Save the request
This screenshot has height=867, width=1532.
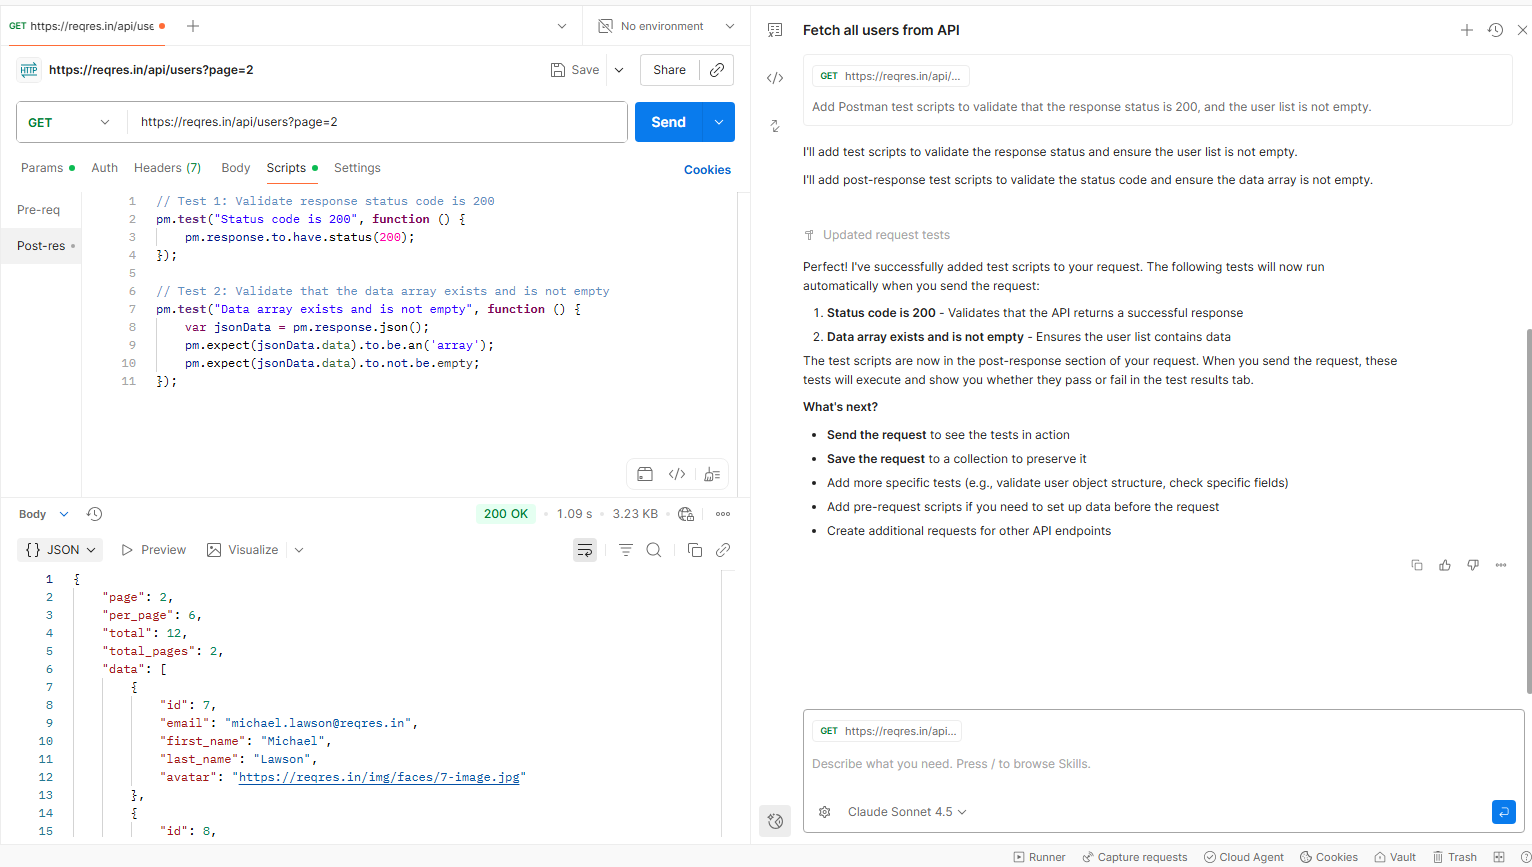click(x=575, y=70)
